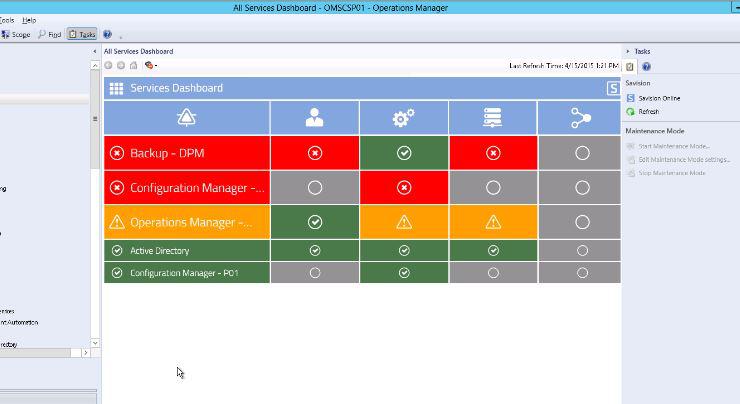Collapse the left navigation pane arrow
The width and height of the screenshot is (740, 404).
[x=95, y=51]
